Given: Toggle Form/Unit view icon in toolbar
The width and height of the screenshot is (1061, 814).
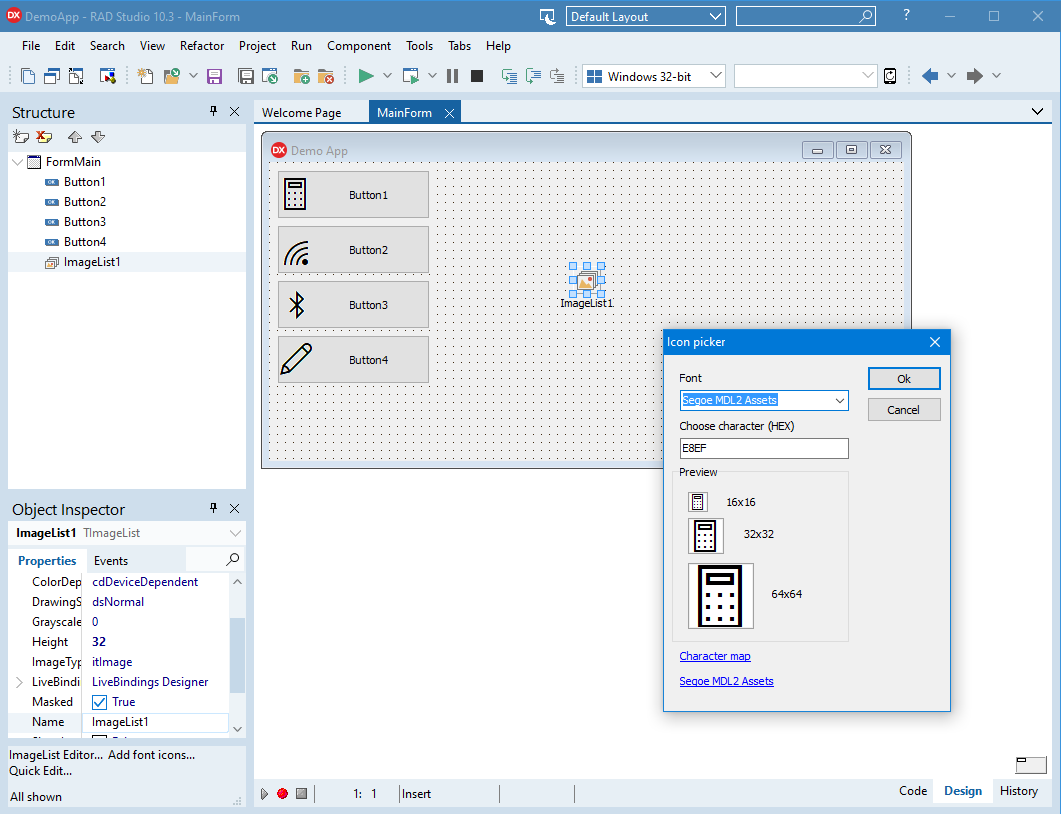Looking at the screenshot, I should click(76, 76).
